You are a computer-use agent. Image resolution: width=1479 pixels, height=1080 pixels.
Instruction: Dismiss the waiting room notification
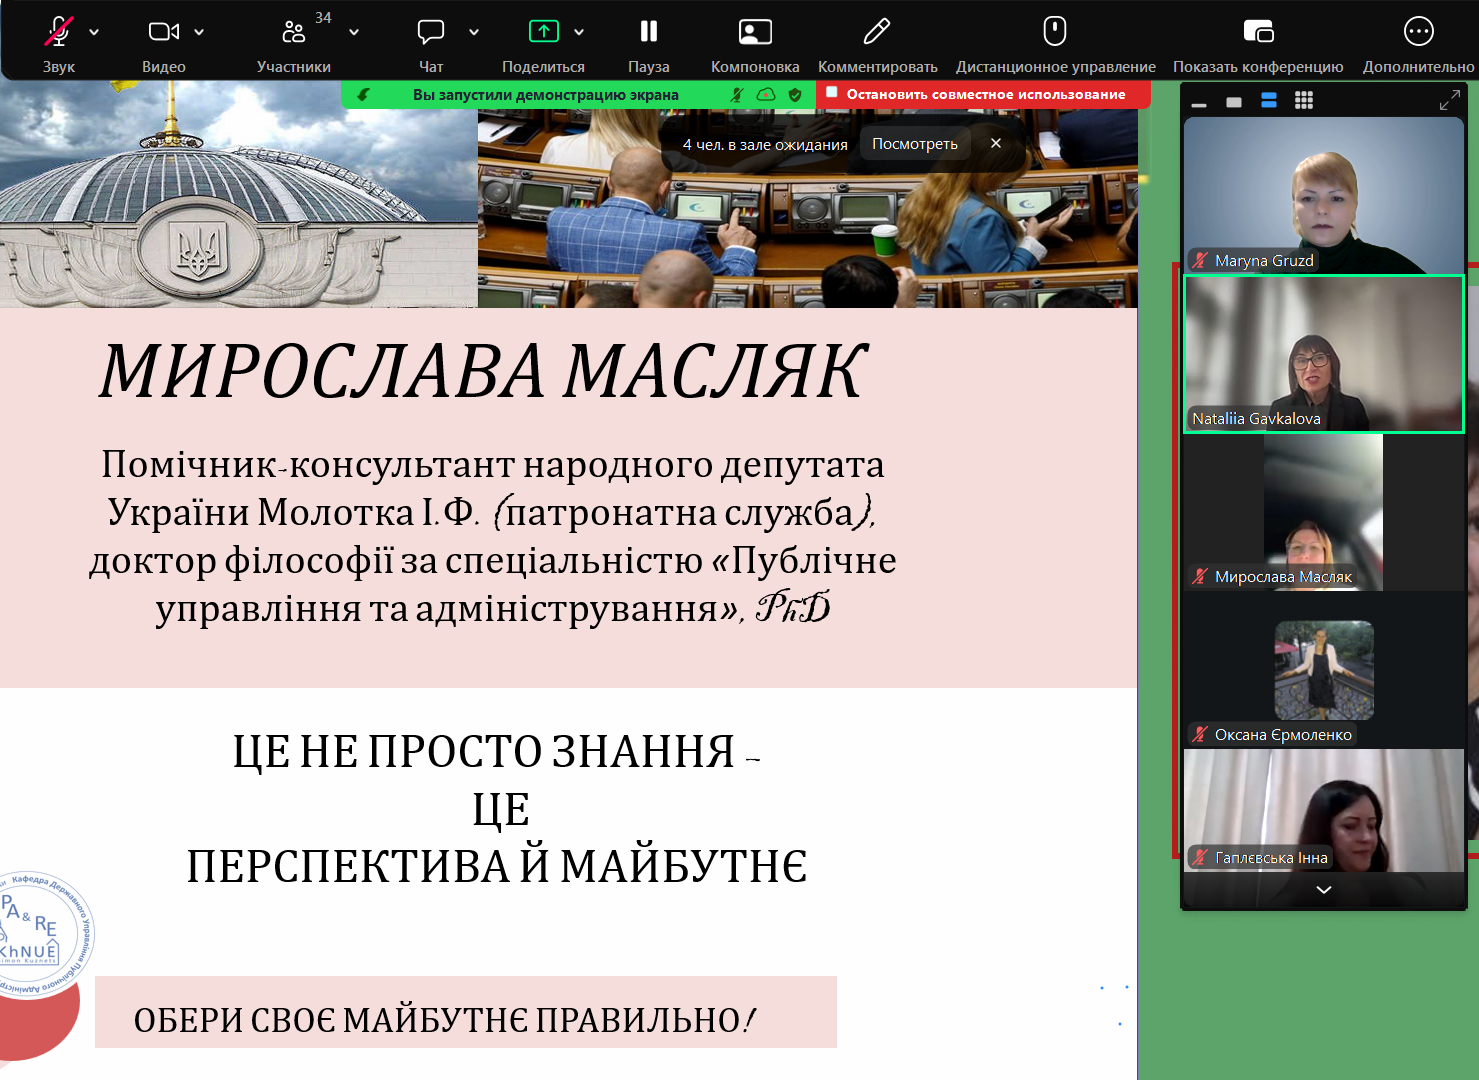click(995, 144)
